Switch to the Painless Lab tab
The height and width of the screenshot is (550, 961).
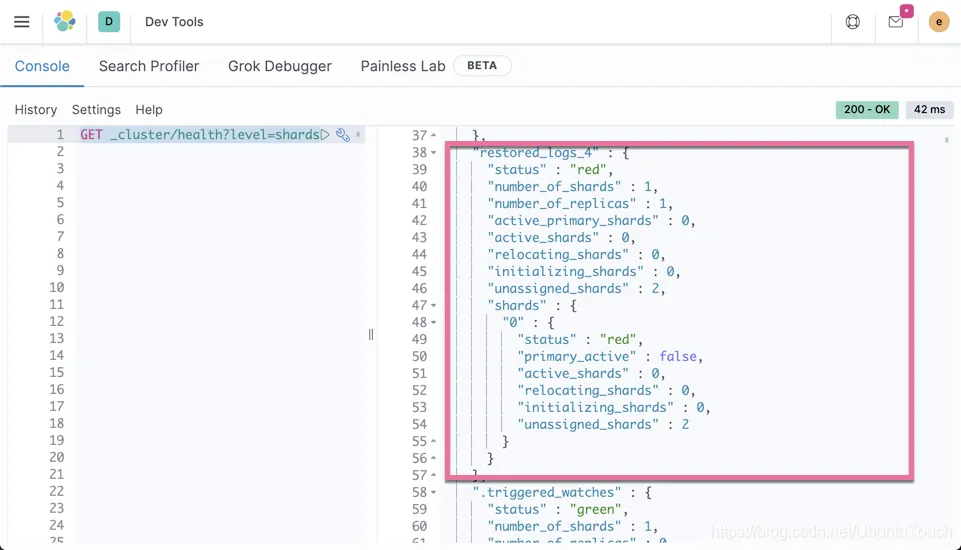(x=403, y=66)
